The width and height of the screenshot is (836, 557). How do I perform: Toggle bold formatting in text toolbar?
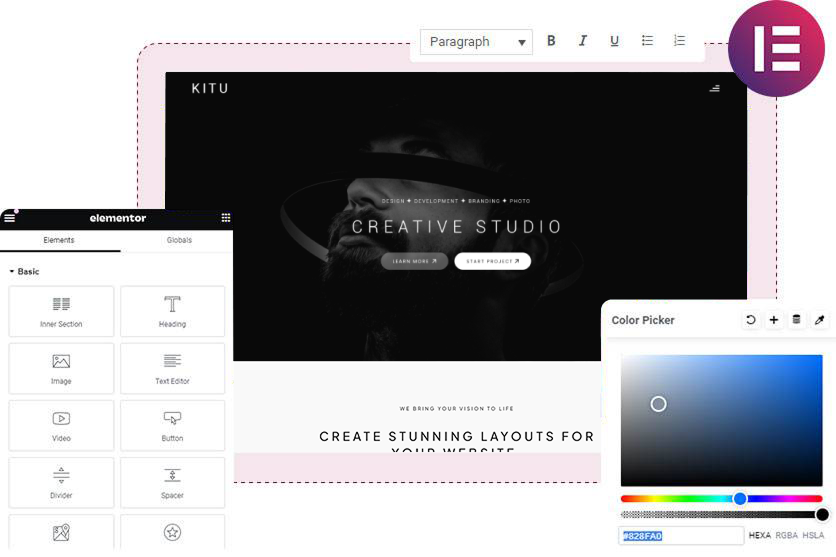[x=551, y=41]
